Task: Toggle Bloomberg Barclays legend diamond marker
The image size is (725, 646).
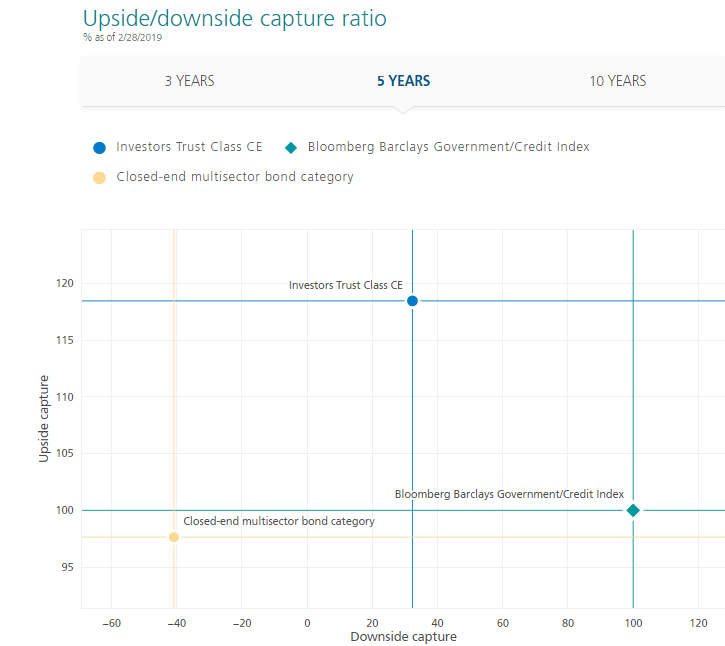Action: pyautogui.click(x=291, y=148)
